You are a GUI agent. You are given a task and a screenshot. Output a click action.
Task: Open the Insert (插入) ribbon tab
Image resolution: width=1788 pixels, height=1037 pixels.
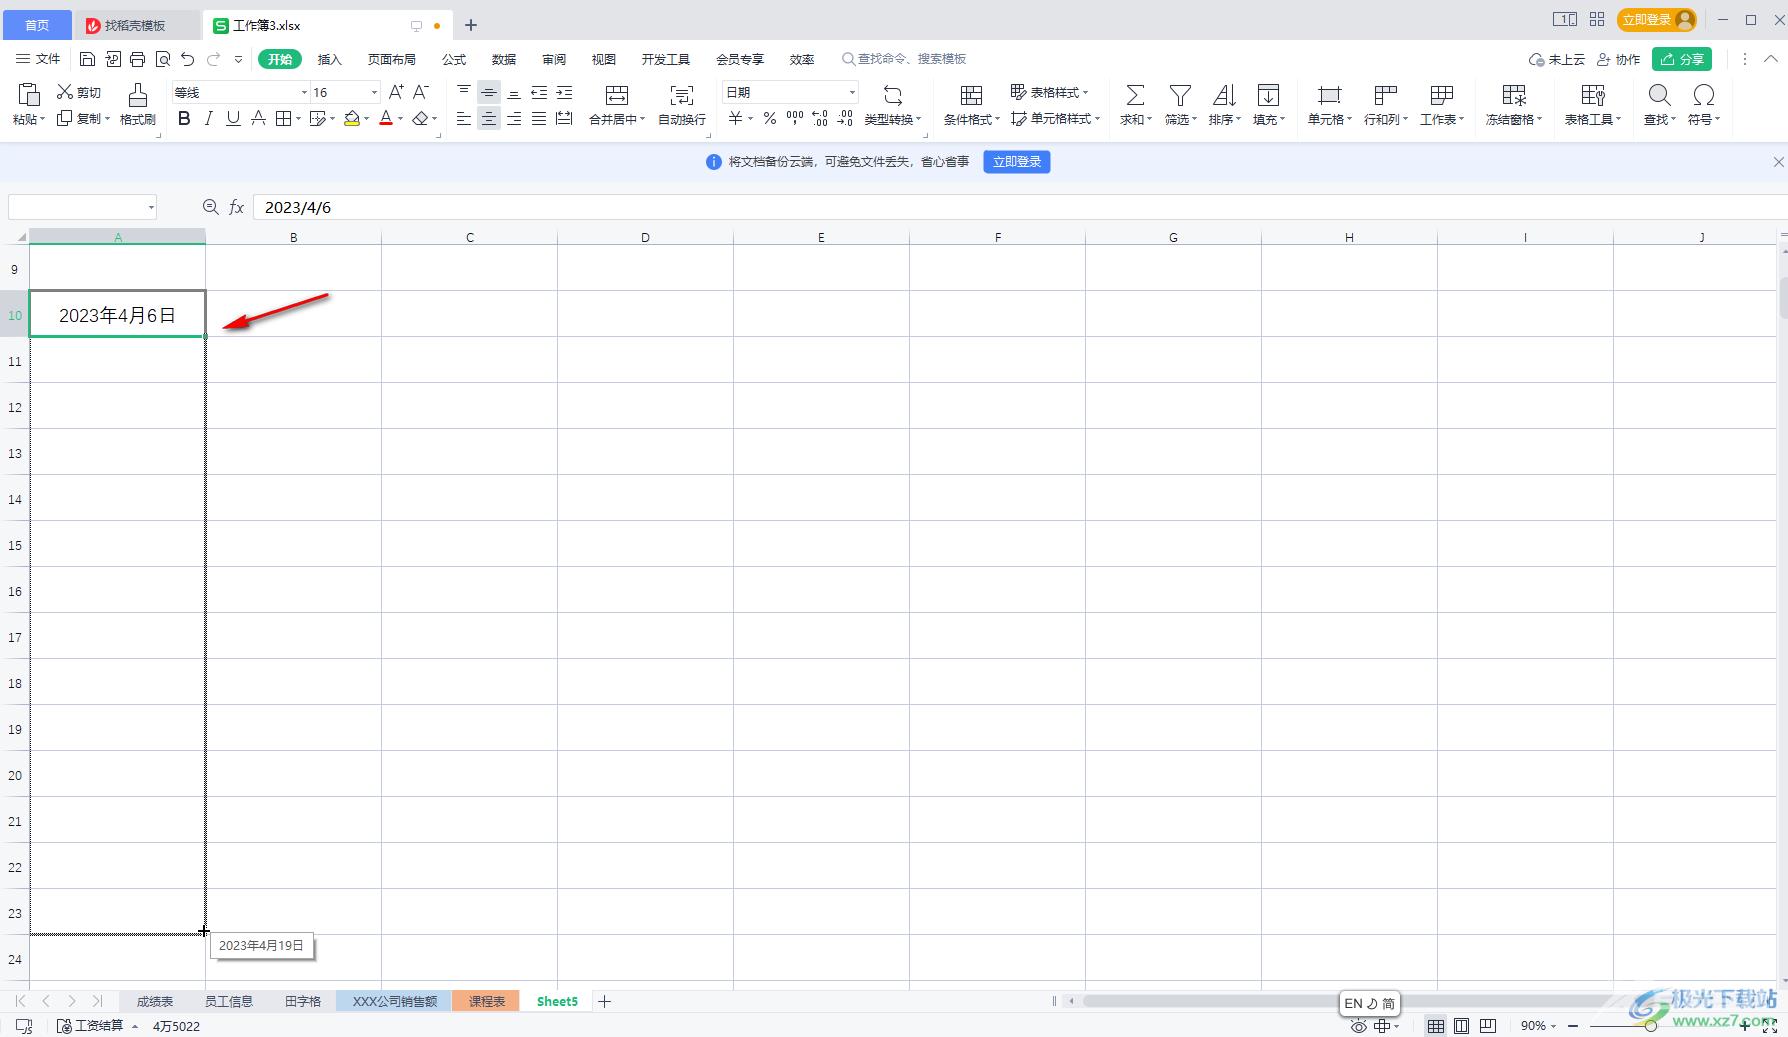pyautogui.click(x=329, y=59)
